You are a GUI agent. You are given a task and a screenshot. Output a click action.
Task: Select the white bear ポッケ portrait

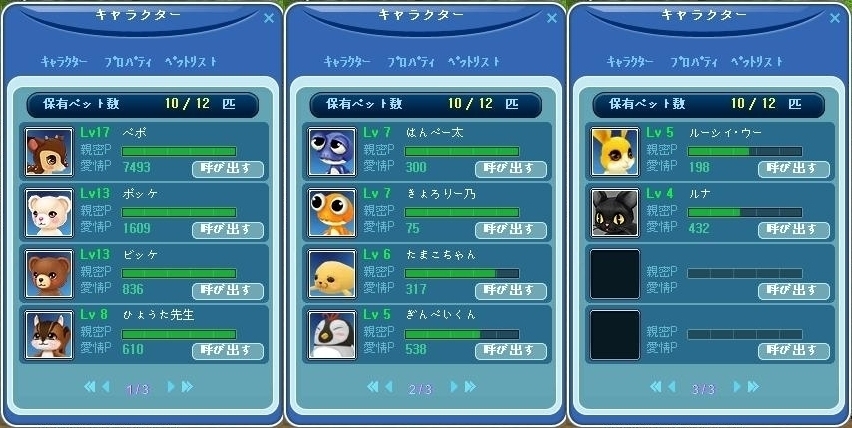coord(49,213)
